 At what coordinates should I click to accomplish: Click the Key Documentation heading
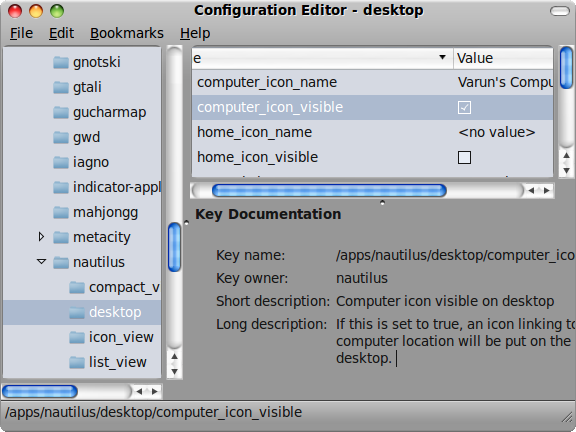click(x=268, y=214)
